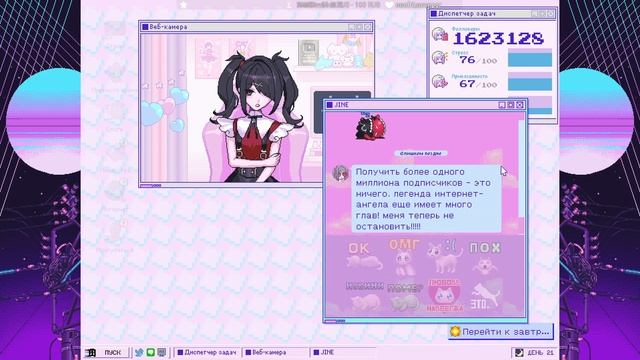Close the Диспетчер задач window
Viewport: 640px width, 360px height.
(551, 14)
